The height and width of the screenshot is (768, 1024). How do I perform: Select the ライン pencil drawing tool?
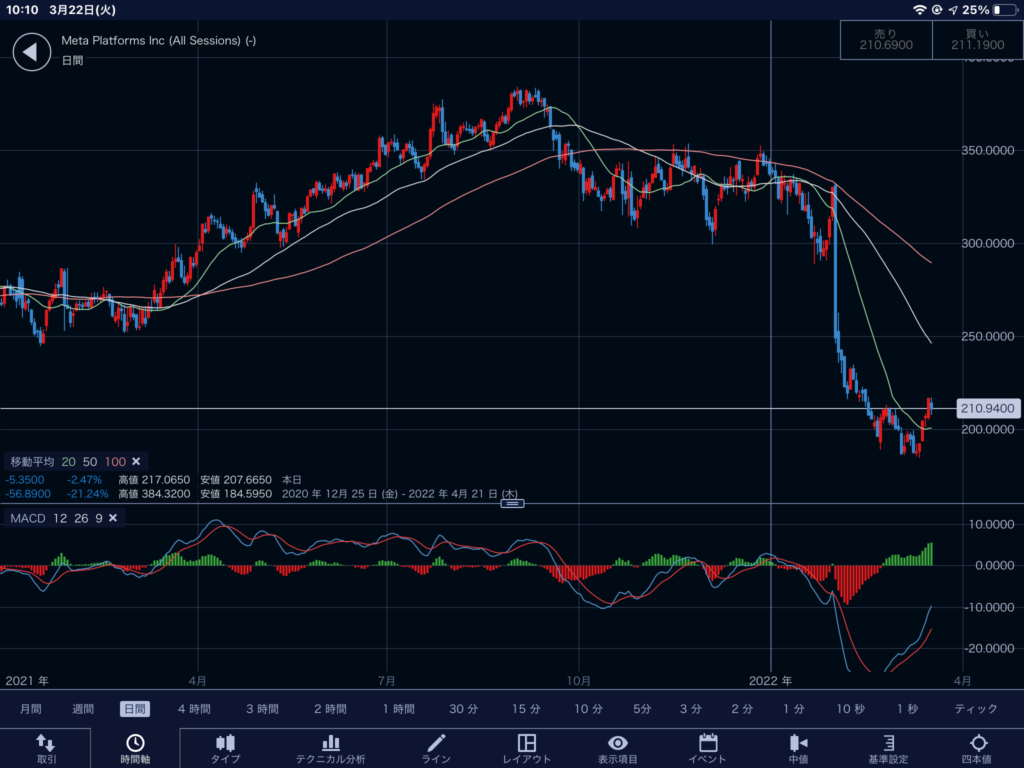[436, 743]
